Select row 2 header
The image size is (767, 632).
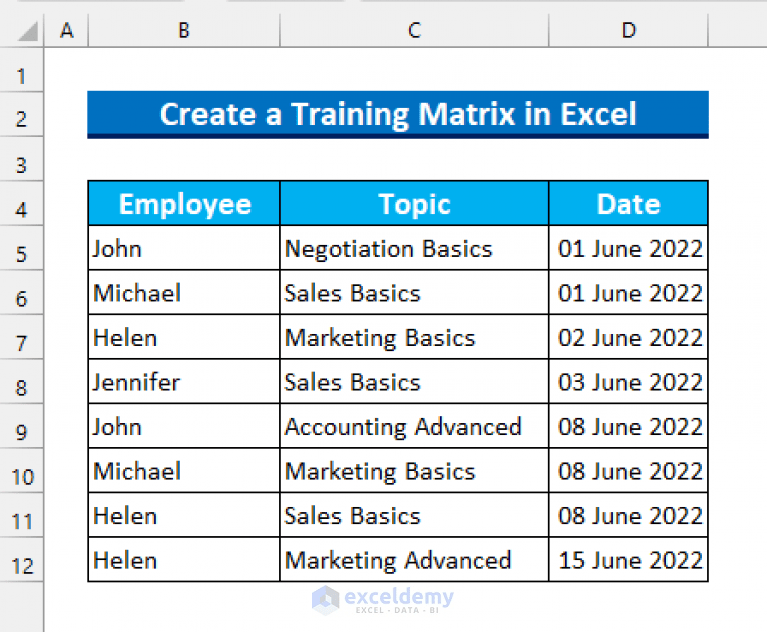click(x=22, y=114)
